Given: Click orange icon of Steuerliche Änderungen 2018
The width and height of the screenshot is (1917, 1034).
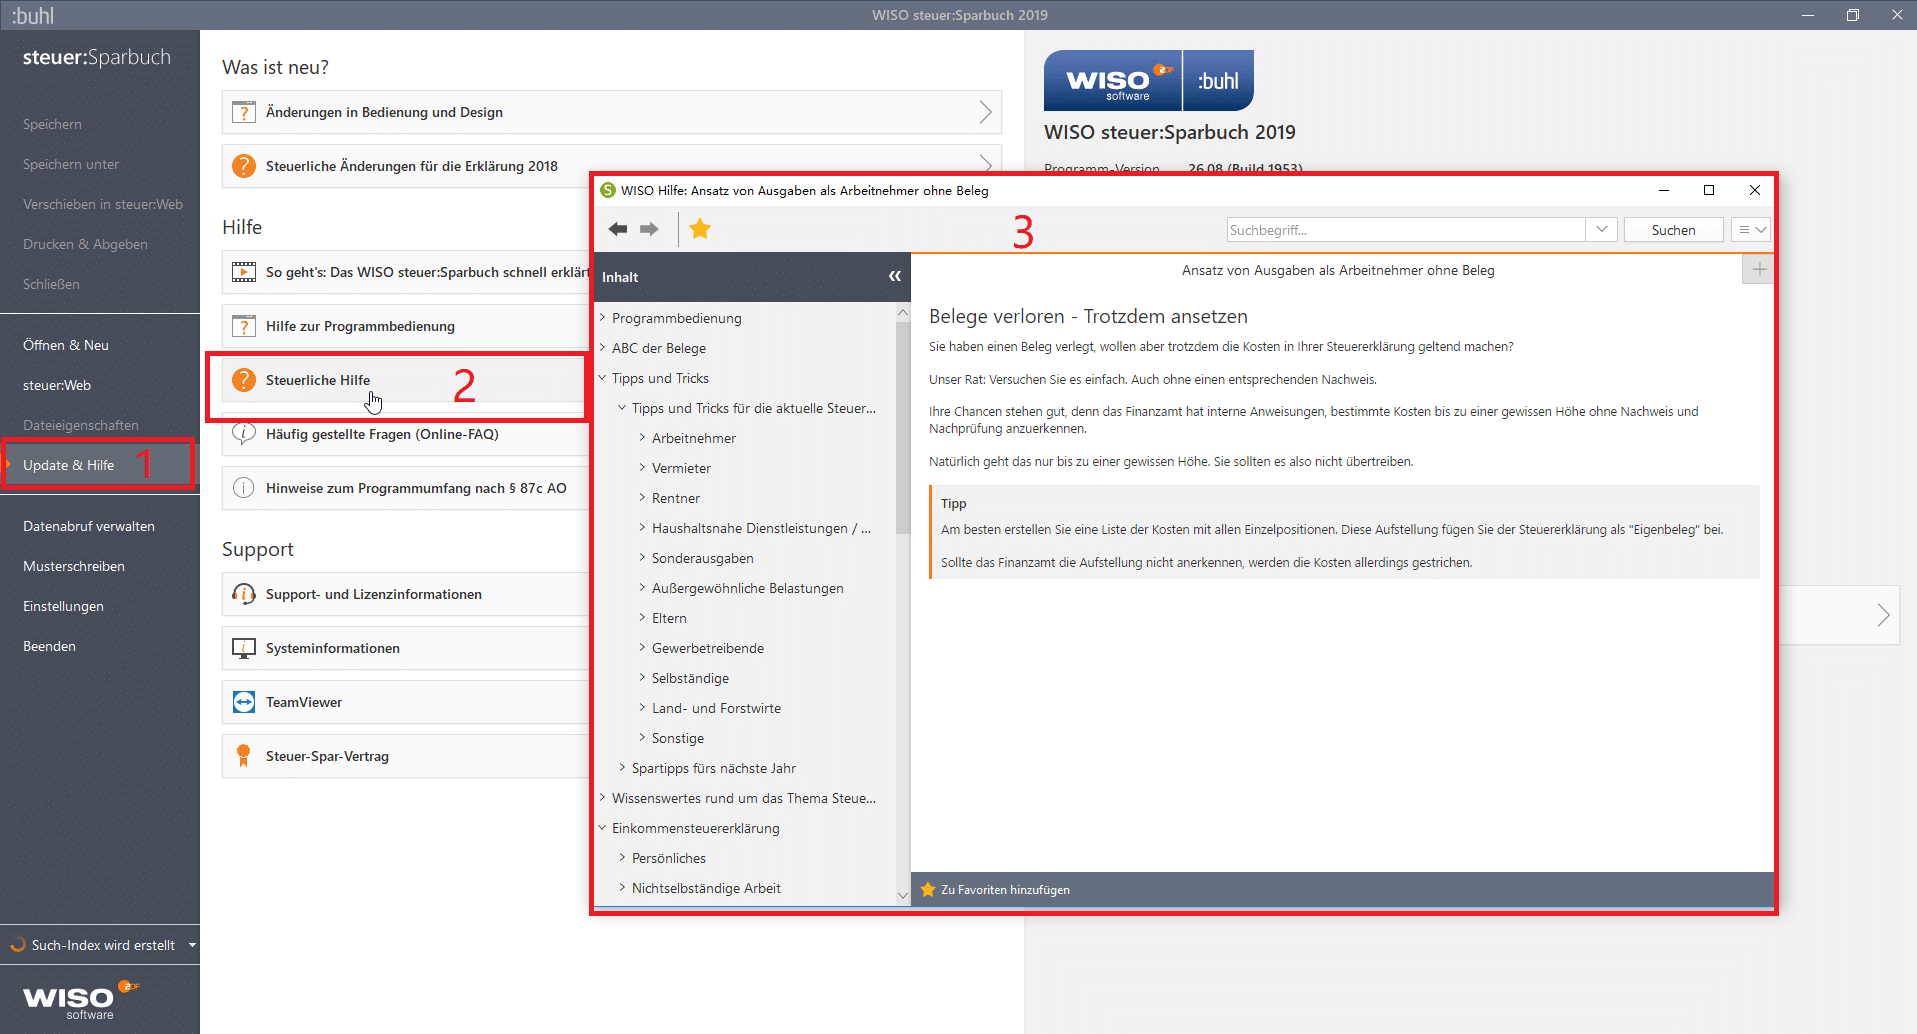Looking at the screenshot, I should click(244, 166).
